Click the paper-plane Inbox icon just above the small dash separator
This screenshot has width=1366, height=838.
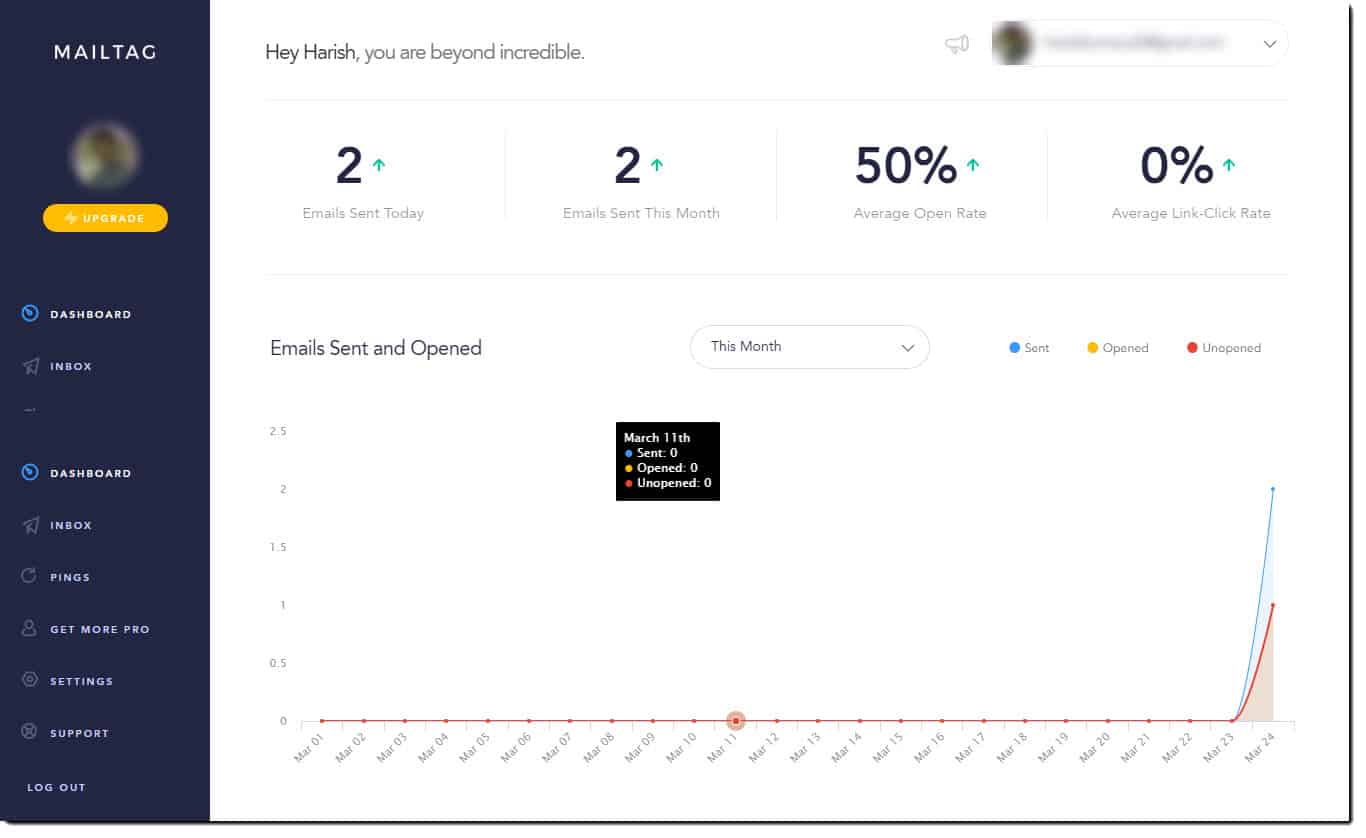click(x=30, y=366)
